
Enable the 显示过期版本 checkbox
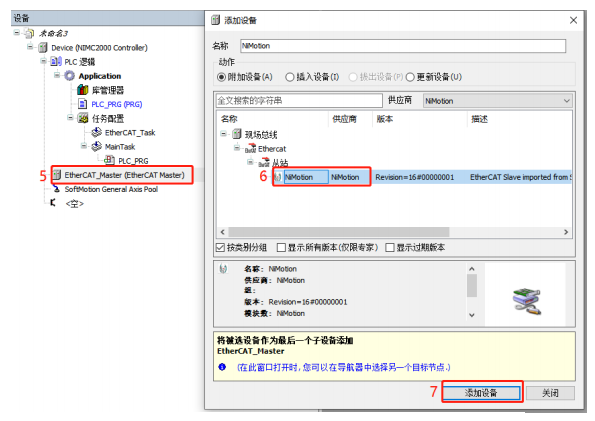pos(389,248)
